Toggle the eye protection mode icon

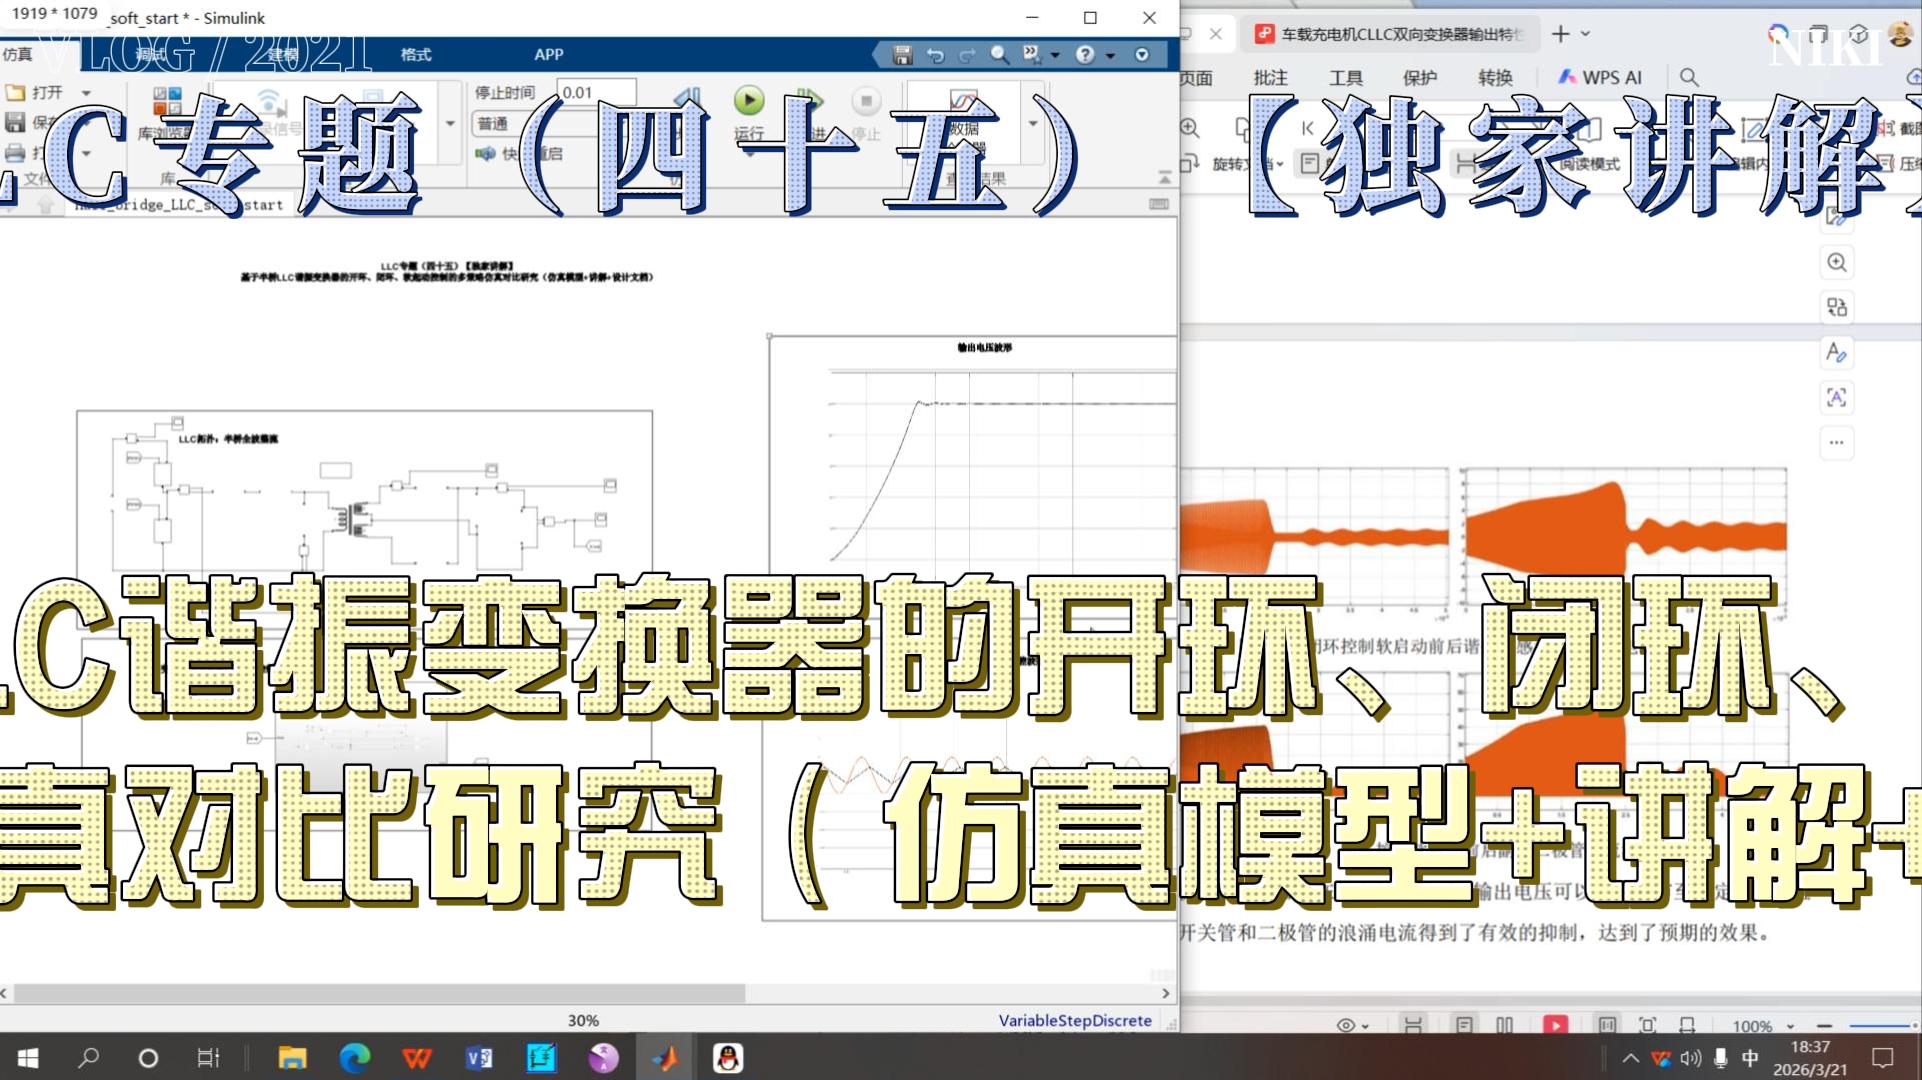pos(1346,1025)
